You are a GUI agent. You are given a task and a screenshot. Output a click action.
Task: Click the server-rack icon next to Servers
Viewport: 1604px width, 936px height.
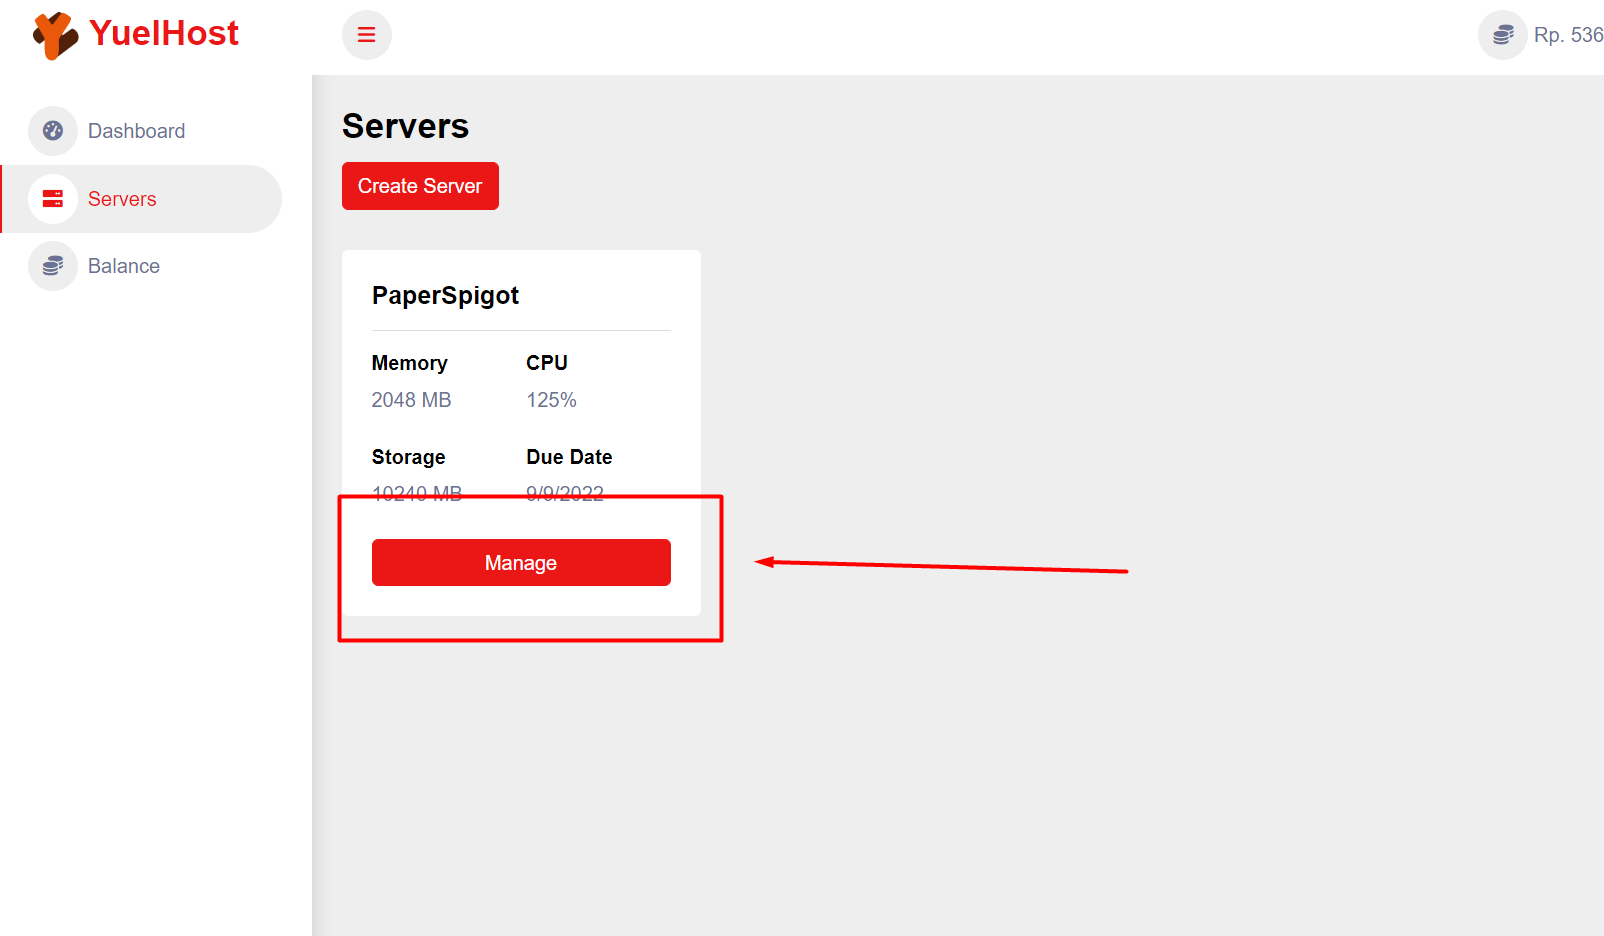53,198
